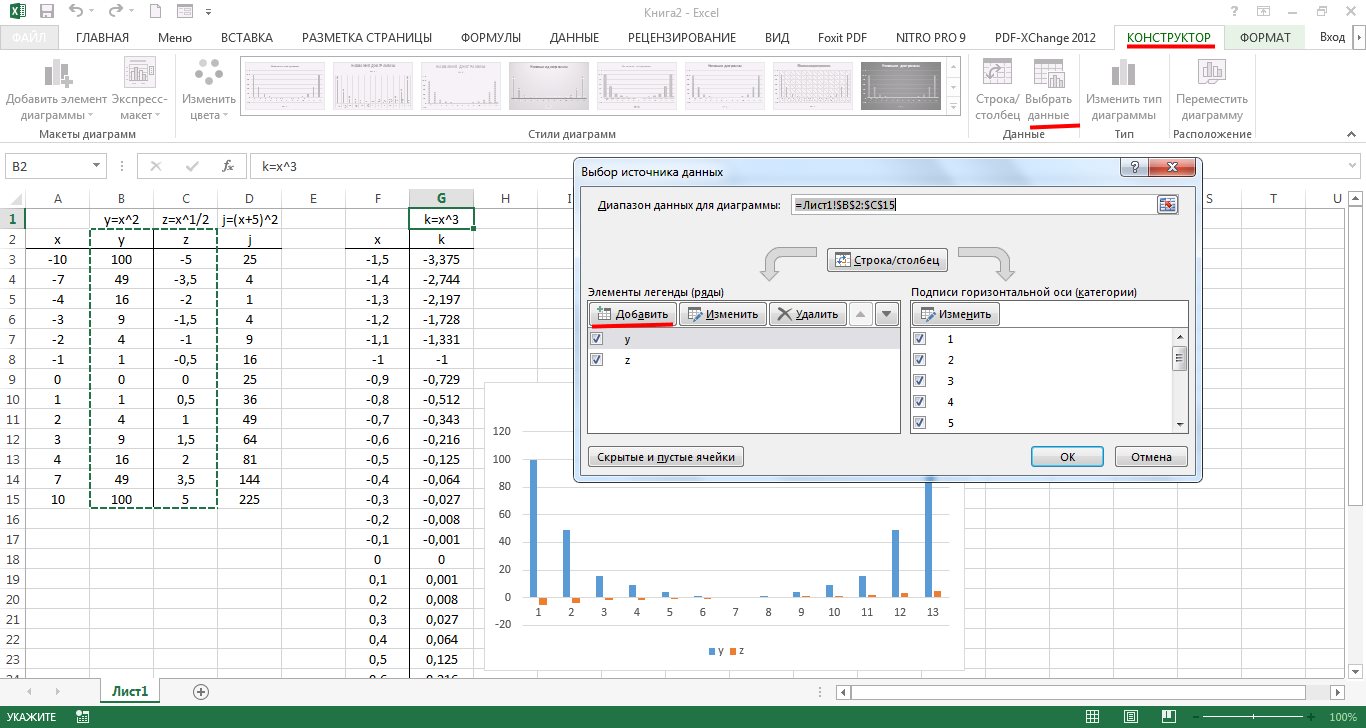Screen dimensions: 1366x728
Task: Switch to the ФОРМАТ ribbon tab
Action: click(x=1264, y=38)
